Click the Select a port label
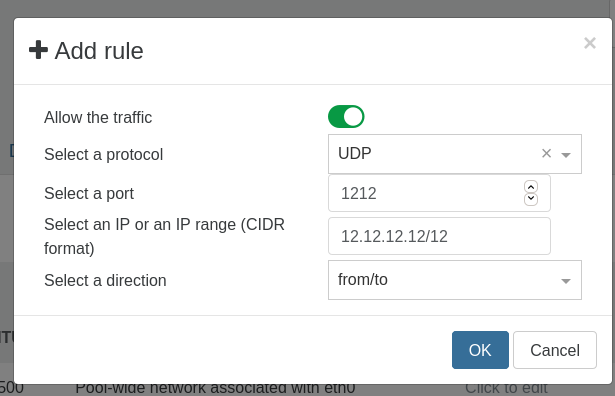The width and height of the screenshot is (615, 396). click(89, 193)
